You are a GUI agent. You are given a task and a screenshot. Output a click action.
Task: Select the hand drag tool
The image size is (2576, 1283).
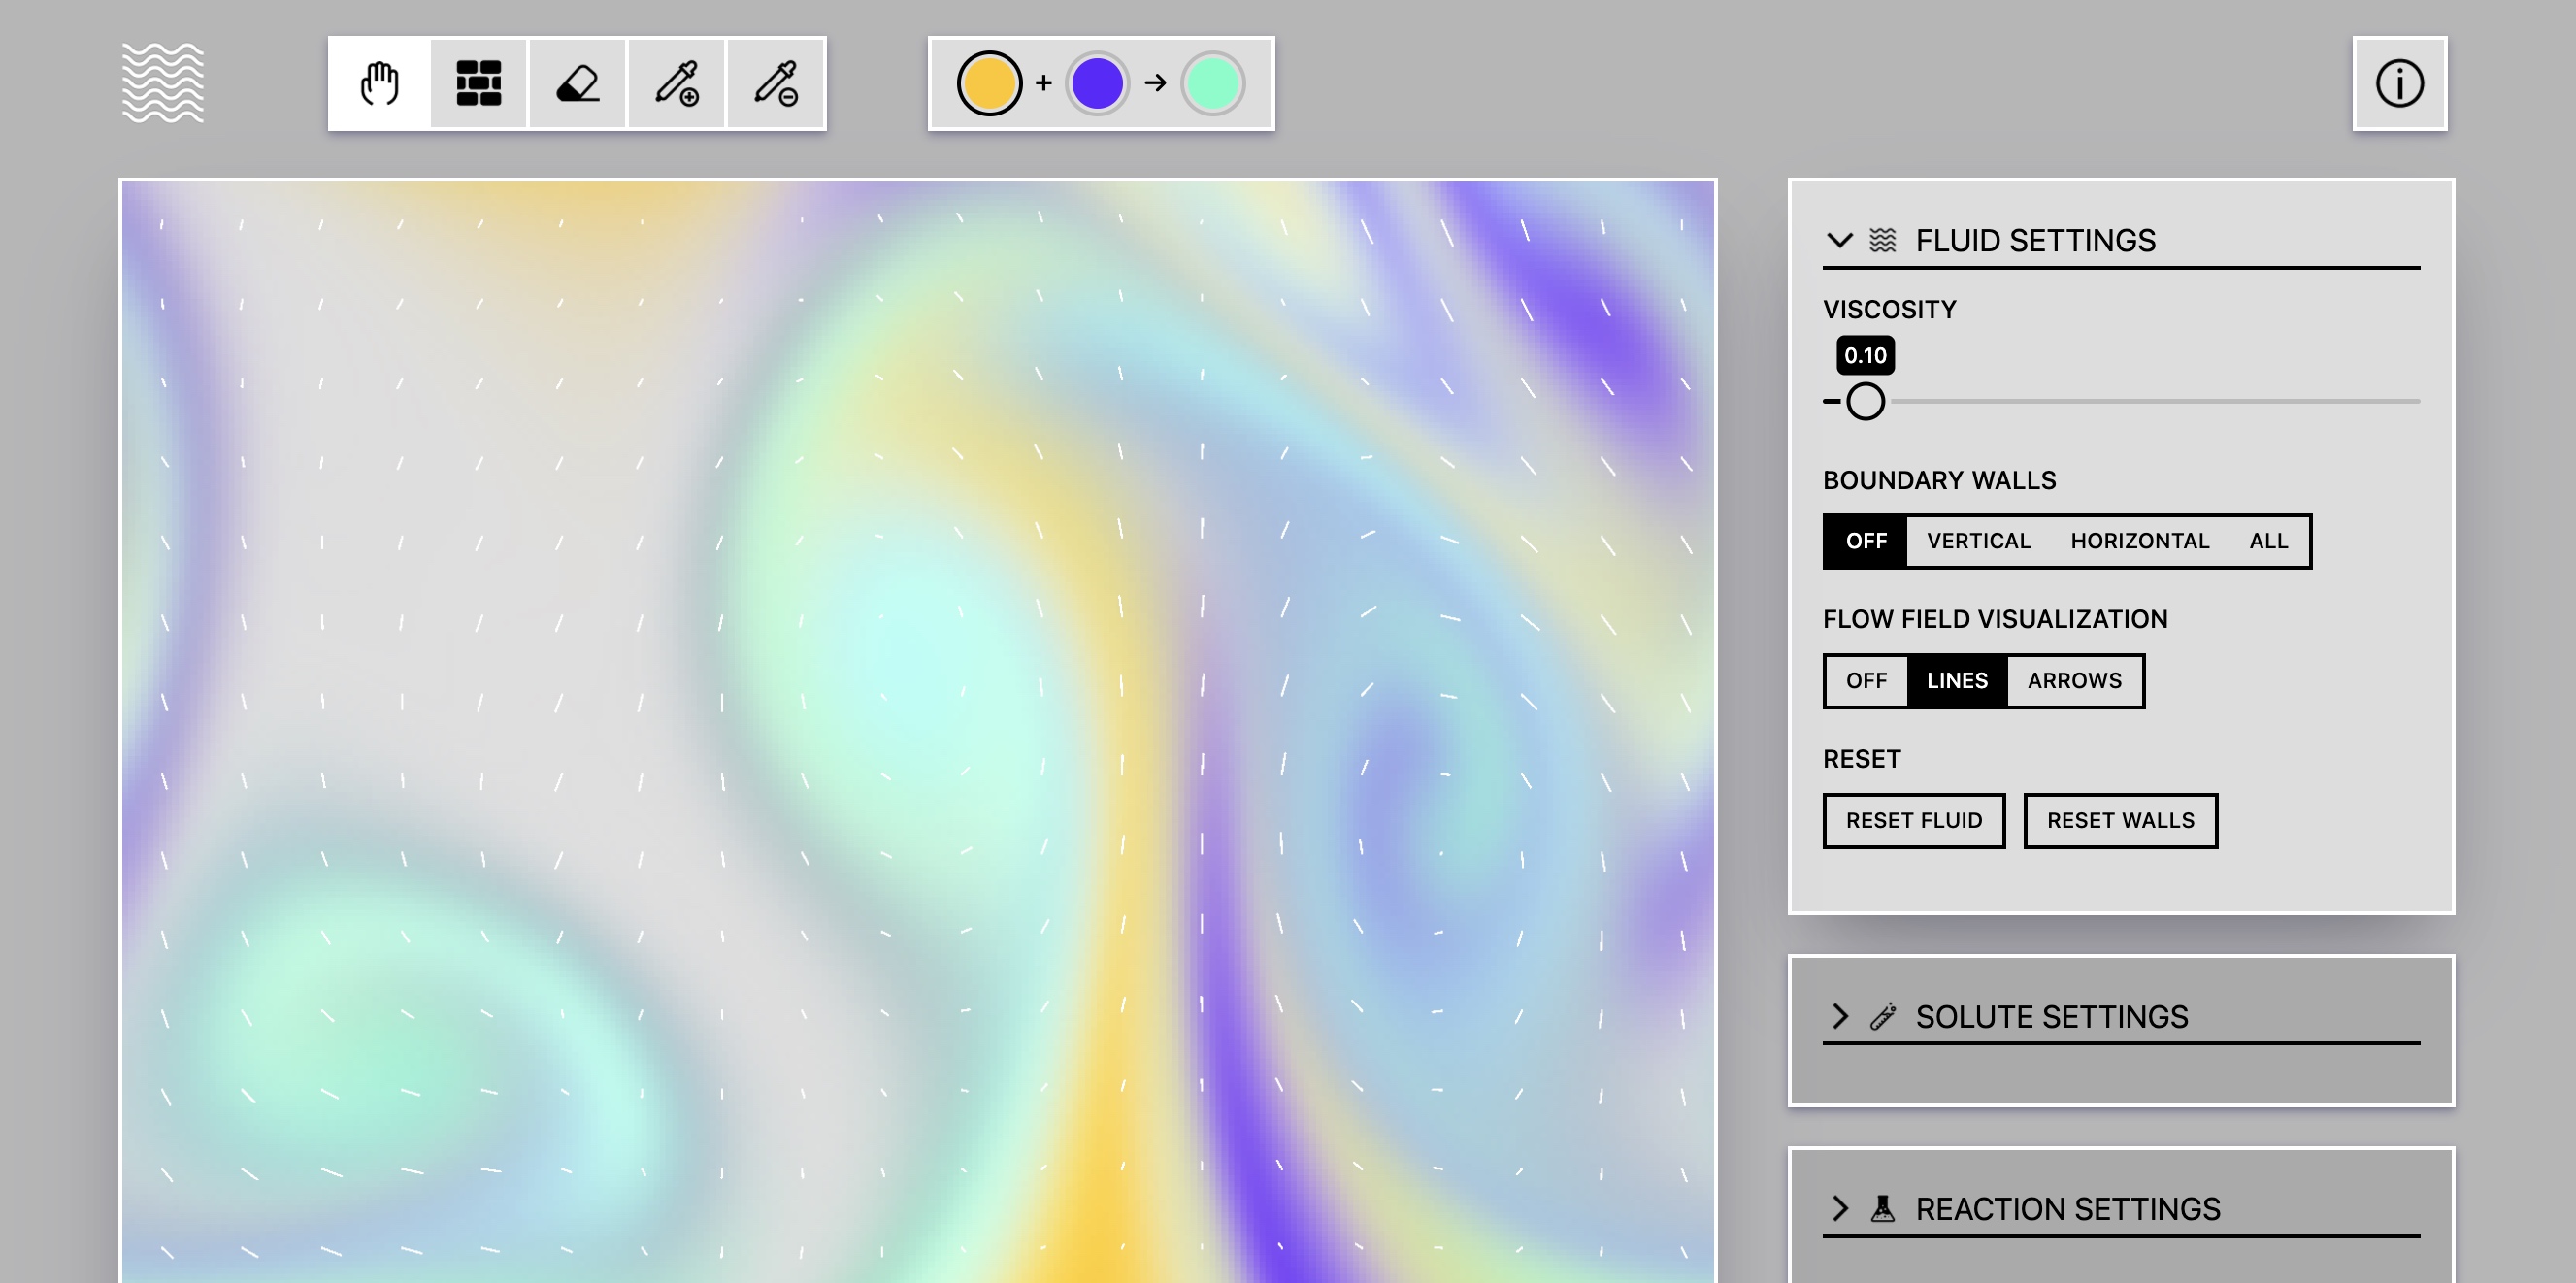coord(379,83)
